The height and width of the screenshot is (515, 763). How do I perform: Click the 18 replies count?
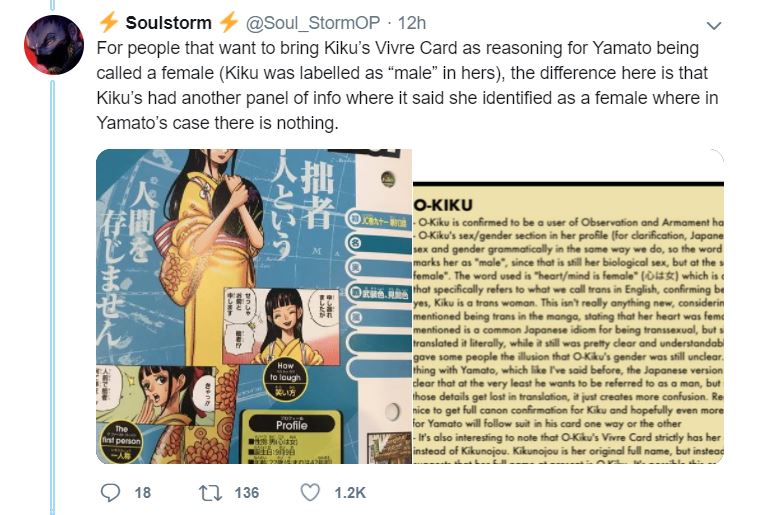tap(143, 493)
